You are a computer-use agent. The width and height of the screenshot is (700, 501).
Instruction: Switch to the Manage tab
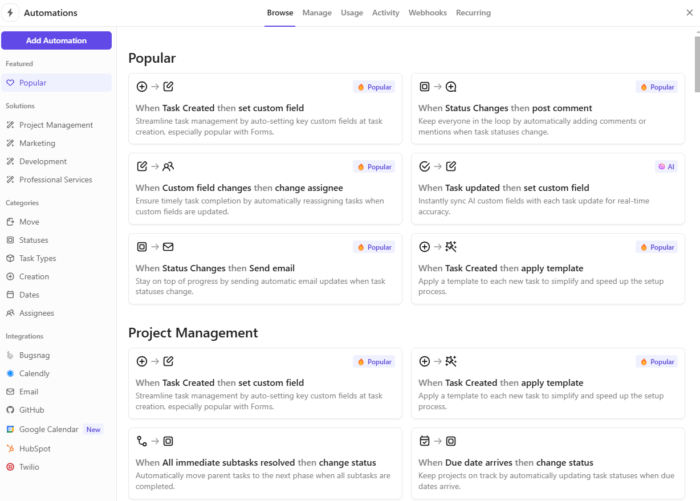pos(317,13)
